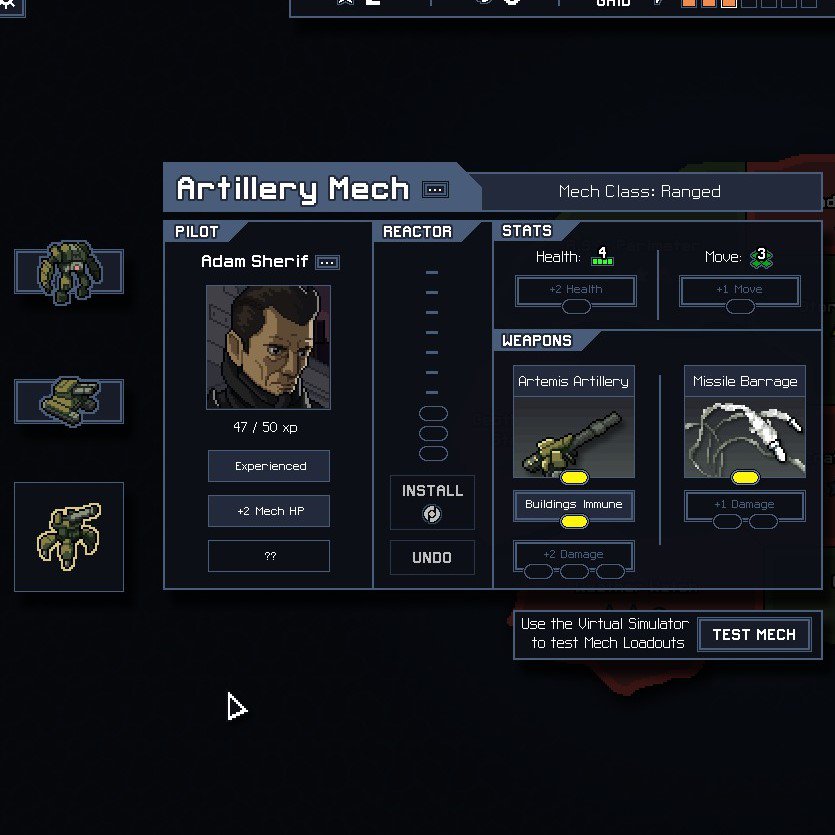This screenshot has width=835, height=835.
Task: Click Adam Sherif's pilot portrait
Action: tap(268, 347)
